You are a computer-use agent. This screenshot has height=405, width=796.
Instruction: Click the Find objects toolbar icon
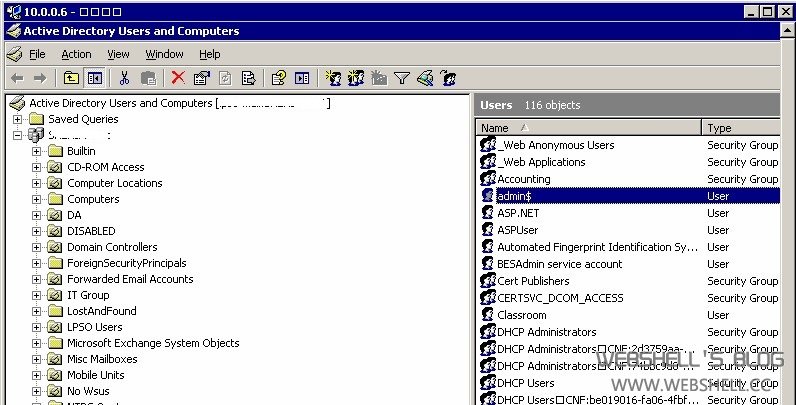click(425, 78)
